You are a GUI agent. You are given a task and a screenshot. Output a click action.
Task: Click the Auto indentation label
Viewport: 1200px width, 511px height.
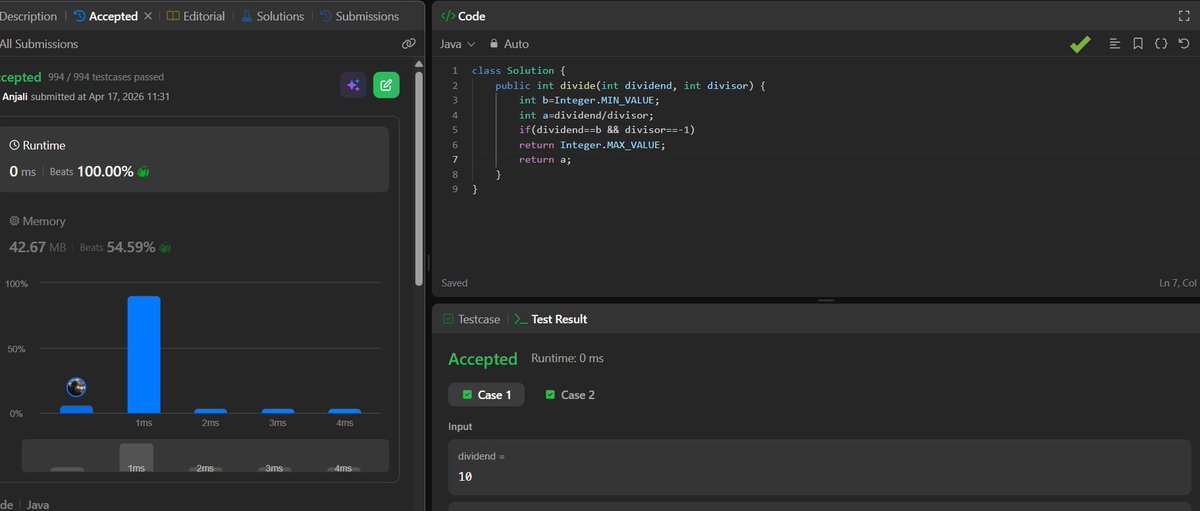[x=517, y=44]
